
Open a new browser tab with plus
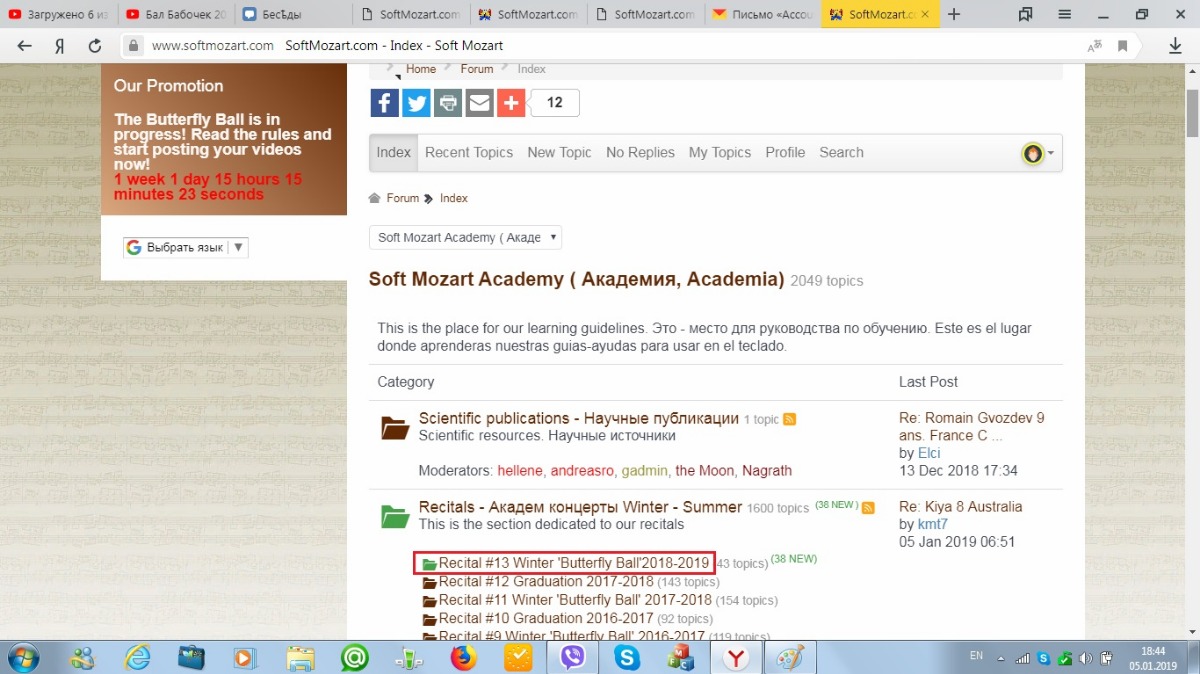tap(954, 14)
